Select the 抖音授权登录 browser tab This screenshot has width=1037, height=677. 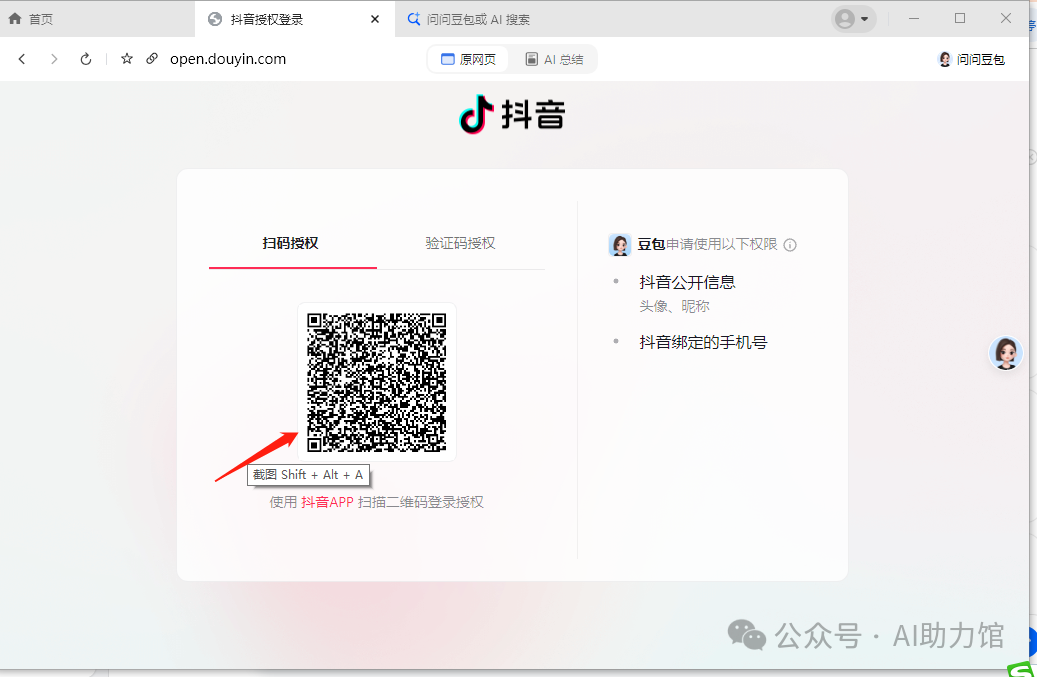tap(294, 19)
